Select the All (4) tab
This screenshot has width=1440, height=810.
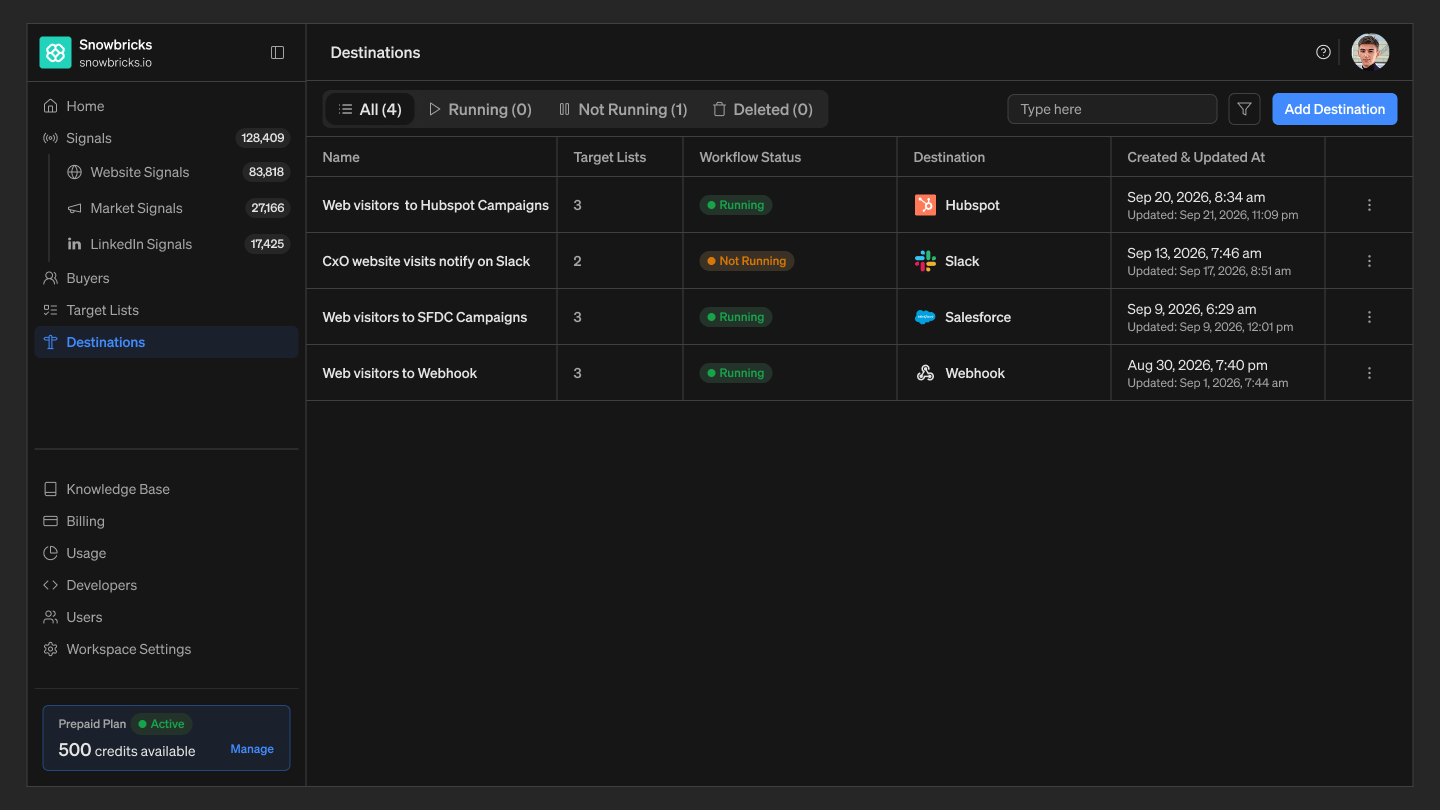(x=370, y=109)
